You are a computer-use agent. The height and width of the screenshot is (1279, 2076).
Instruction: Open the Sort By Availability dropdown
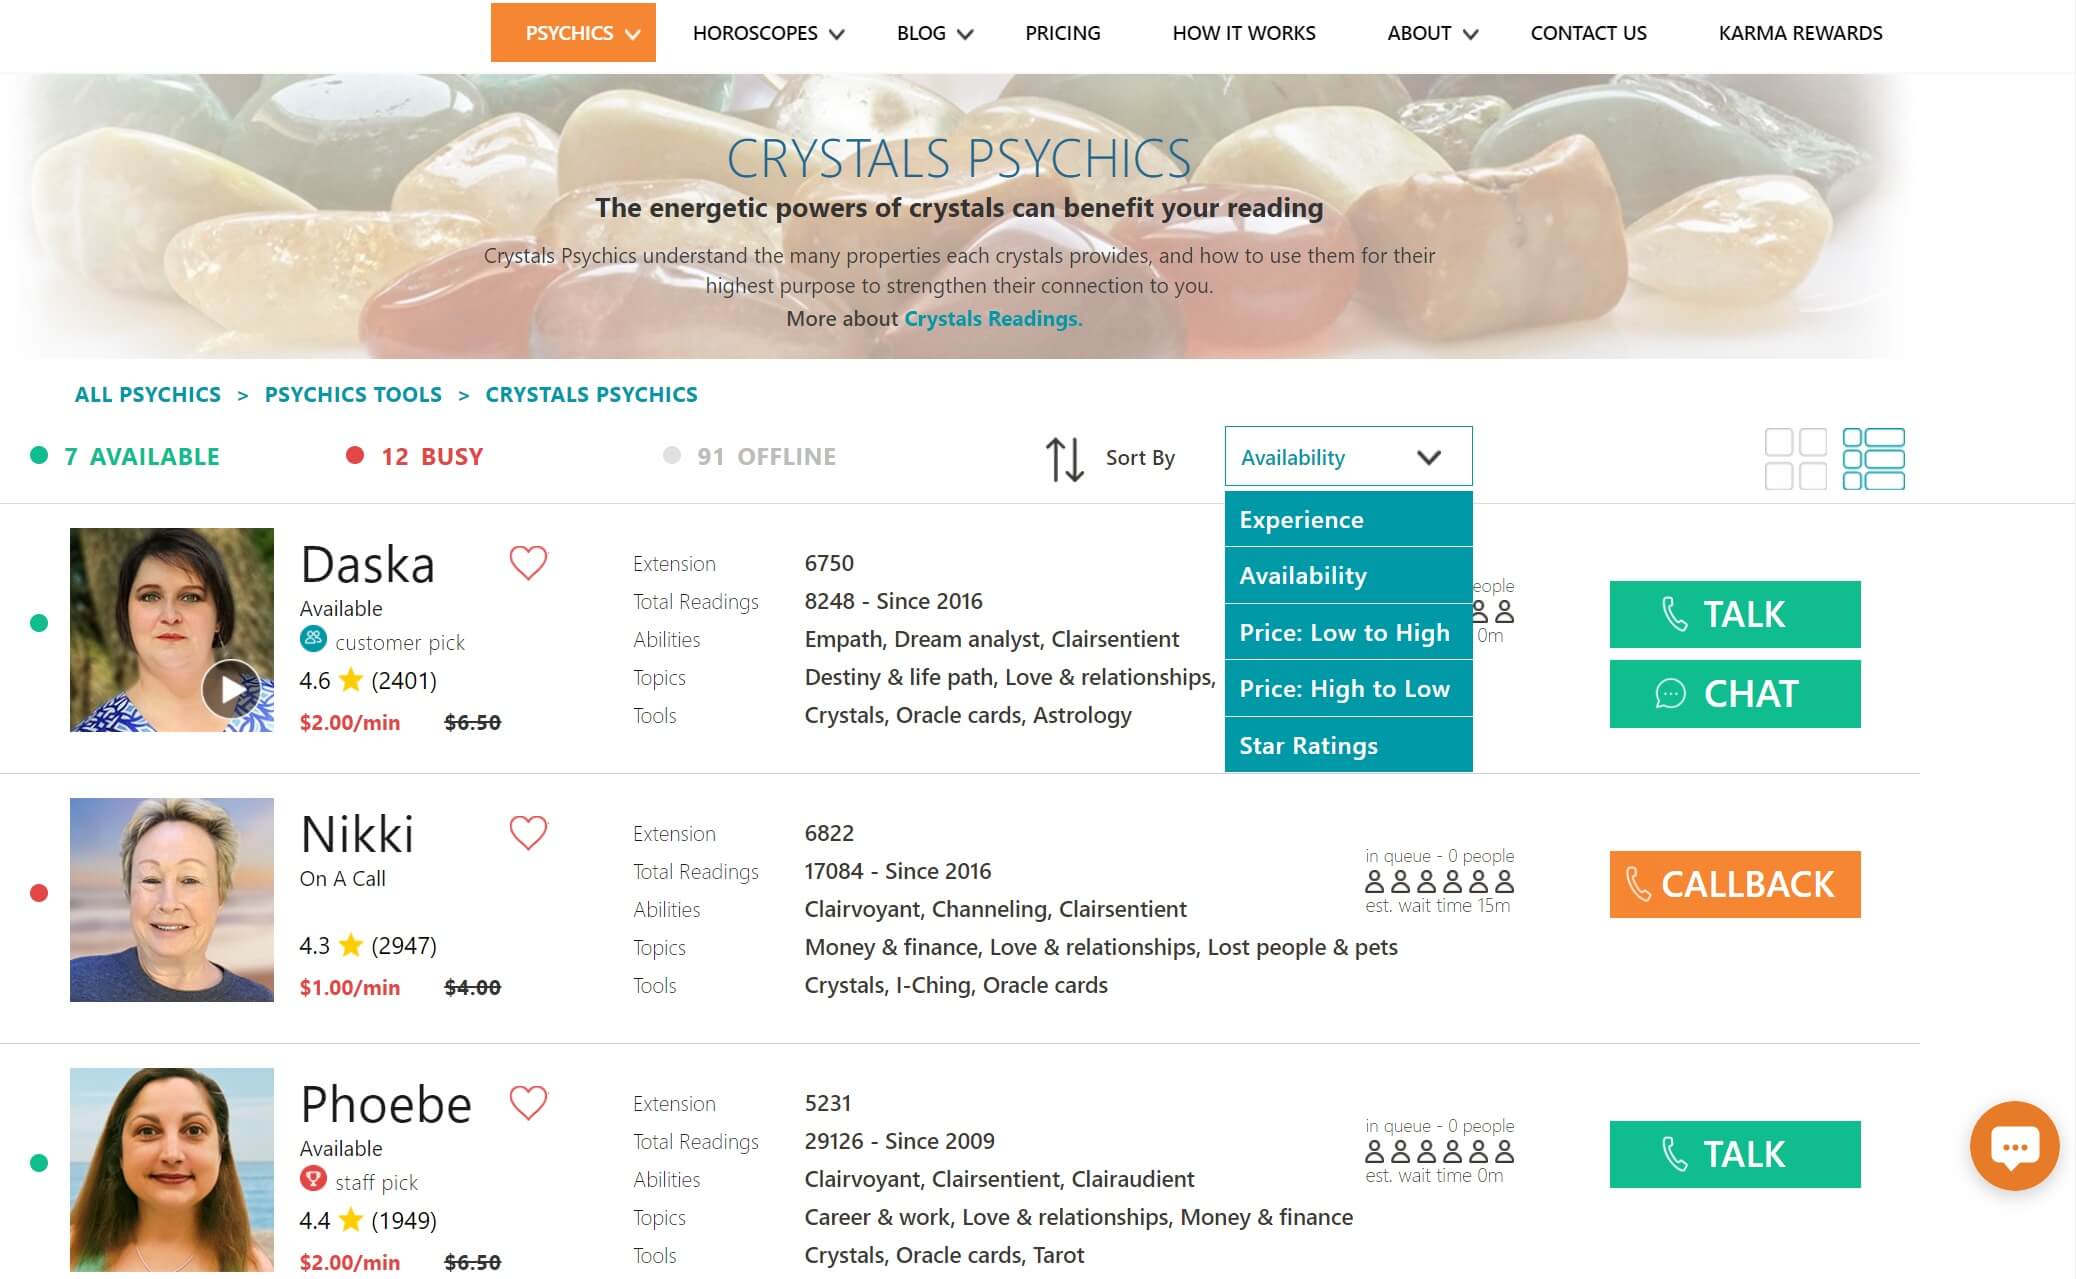click(x=1347, y=457)
